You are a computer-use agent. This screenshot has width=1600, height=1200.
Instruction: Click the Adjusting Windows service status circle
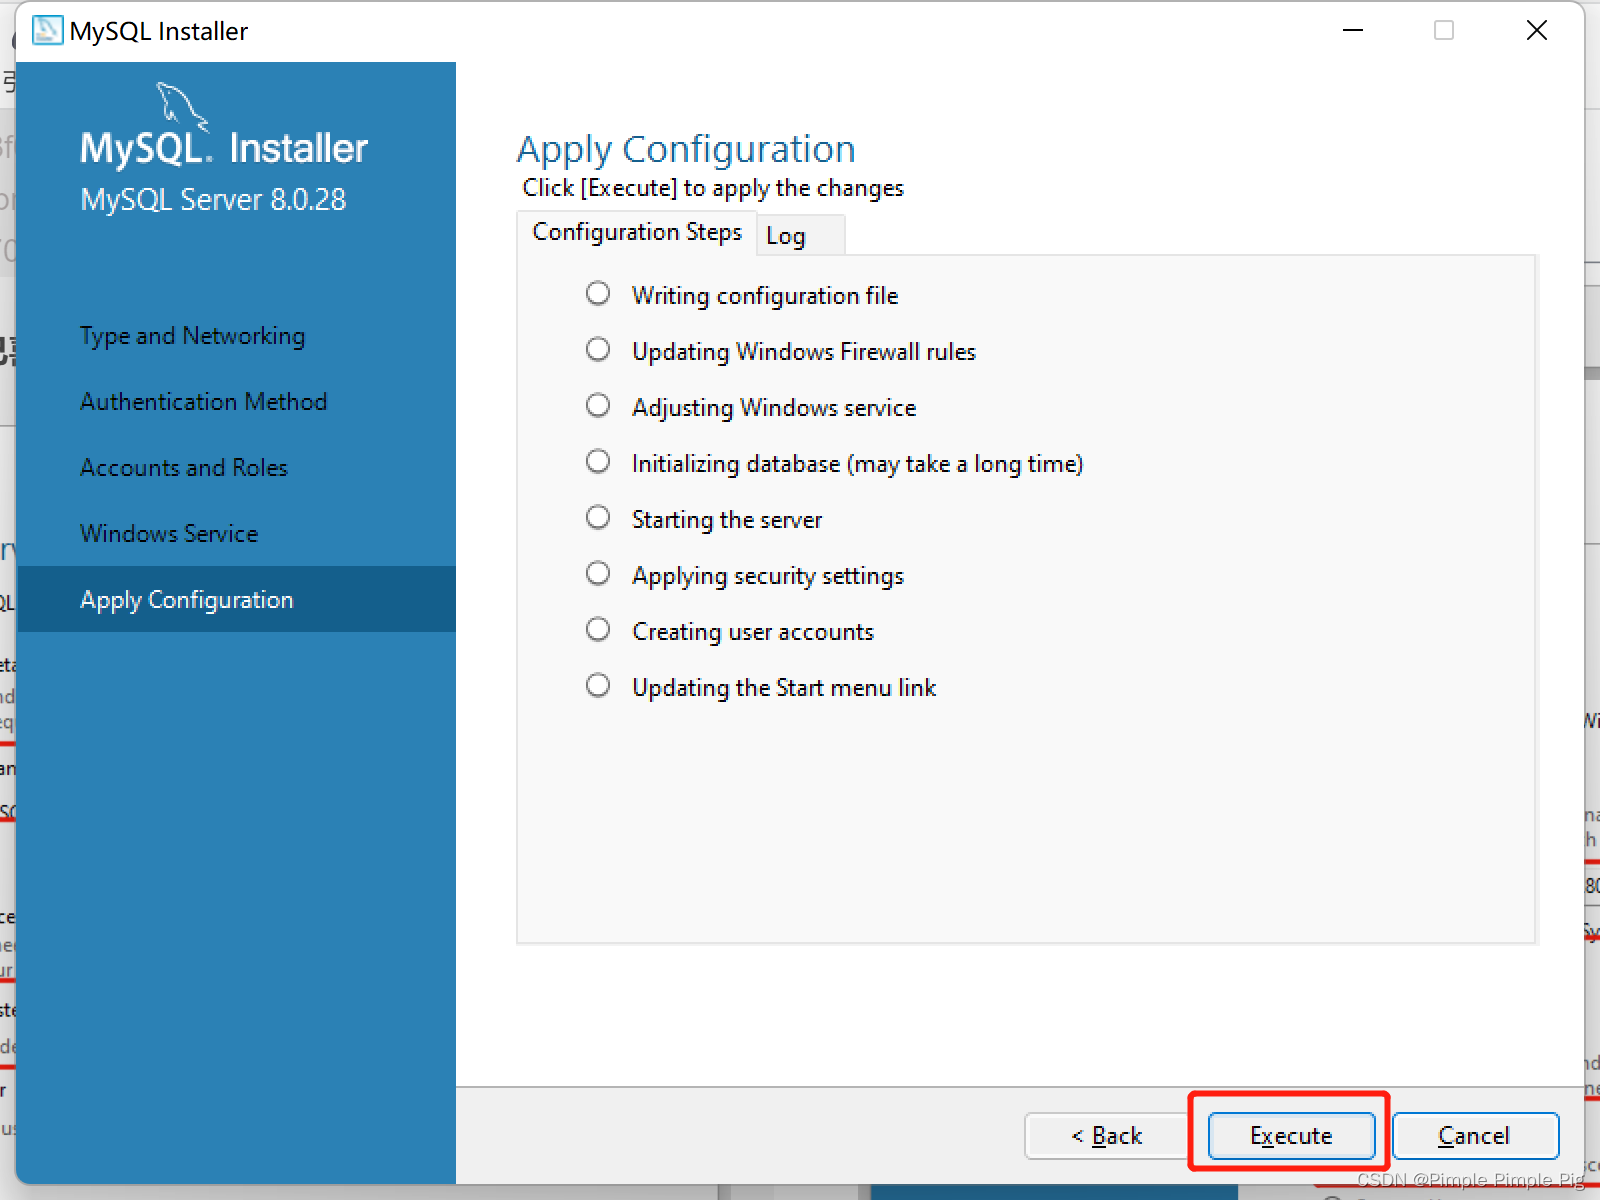(598, 405)
